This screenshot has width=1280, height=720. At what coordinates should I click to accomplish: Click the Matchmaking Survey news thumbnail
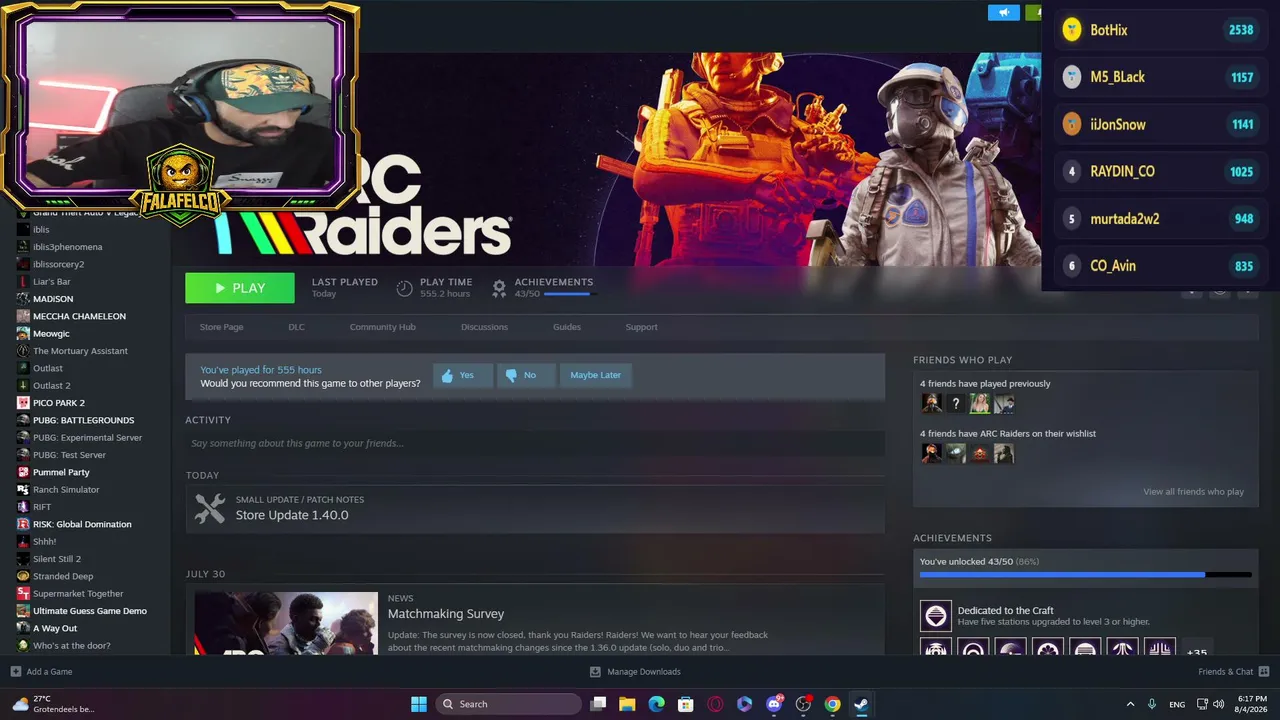[x=286, y=623]
